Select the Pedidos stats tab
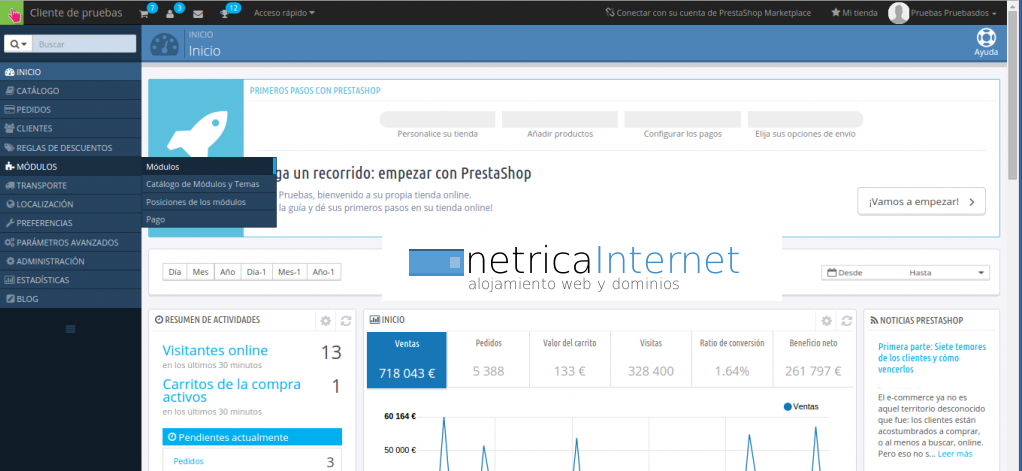1022x471 pixels. [x=488, y=360]
